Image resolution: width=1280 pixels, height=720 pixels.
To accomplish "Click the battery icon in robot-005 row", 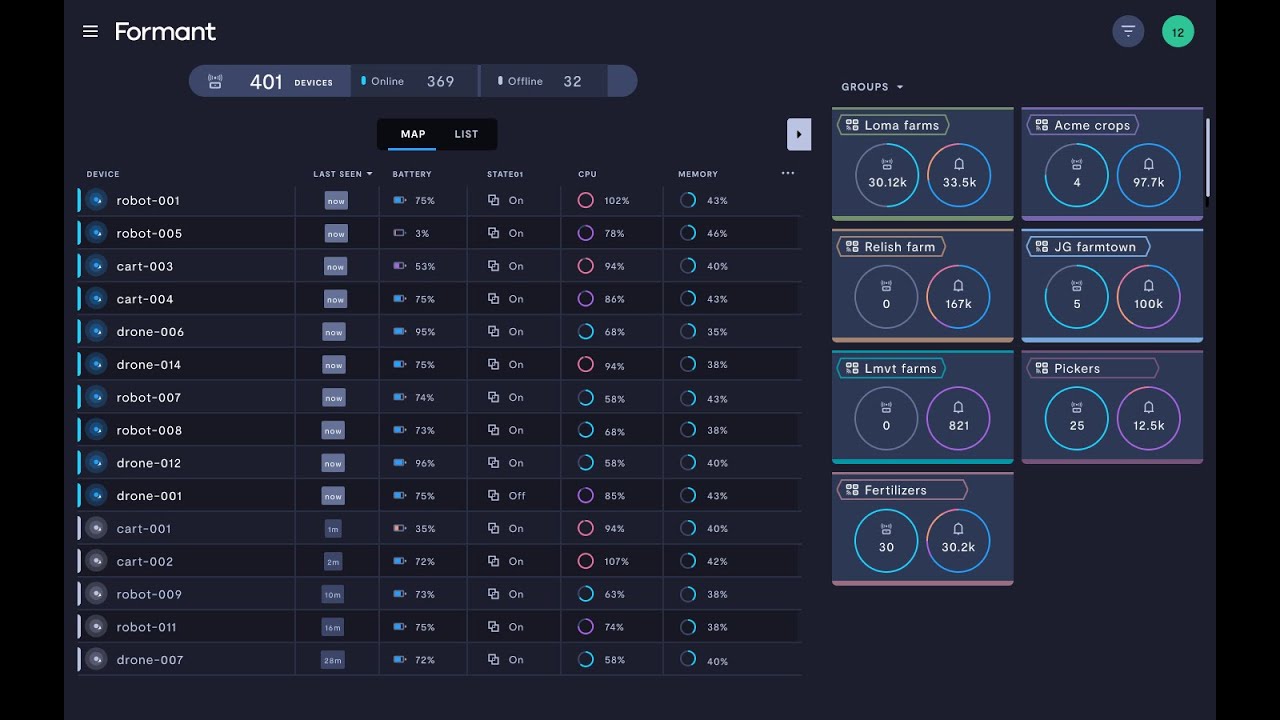I will pyautogui.click(x=400, y=233).
